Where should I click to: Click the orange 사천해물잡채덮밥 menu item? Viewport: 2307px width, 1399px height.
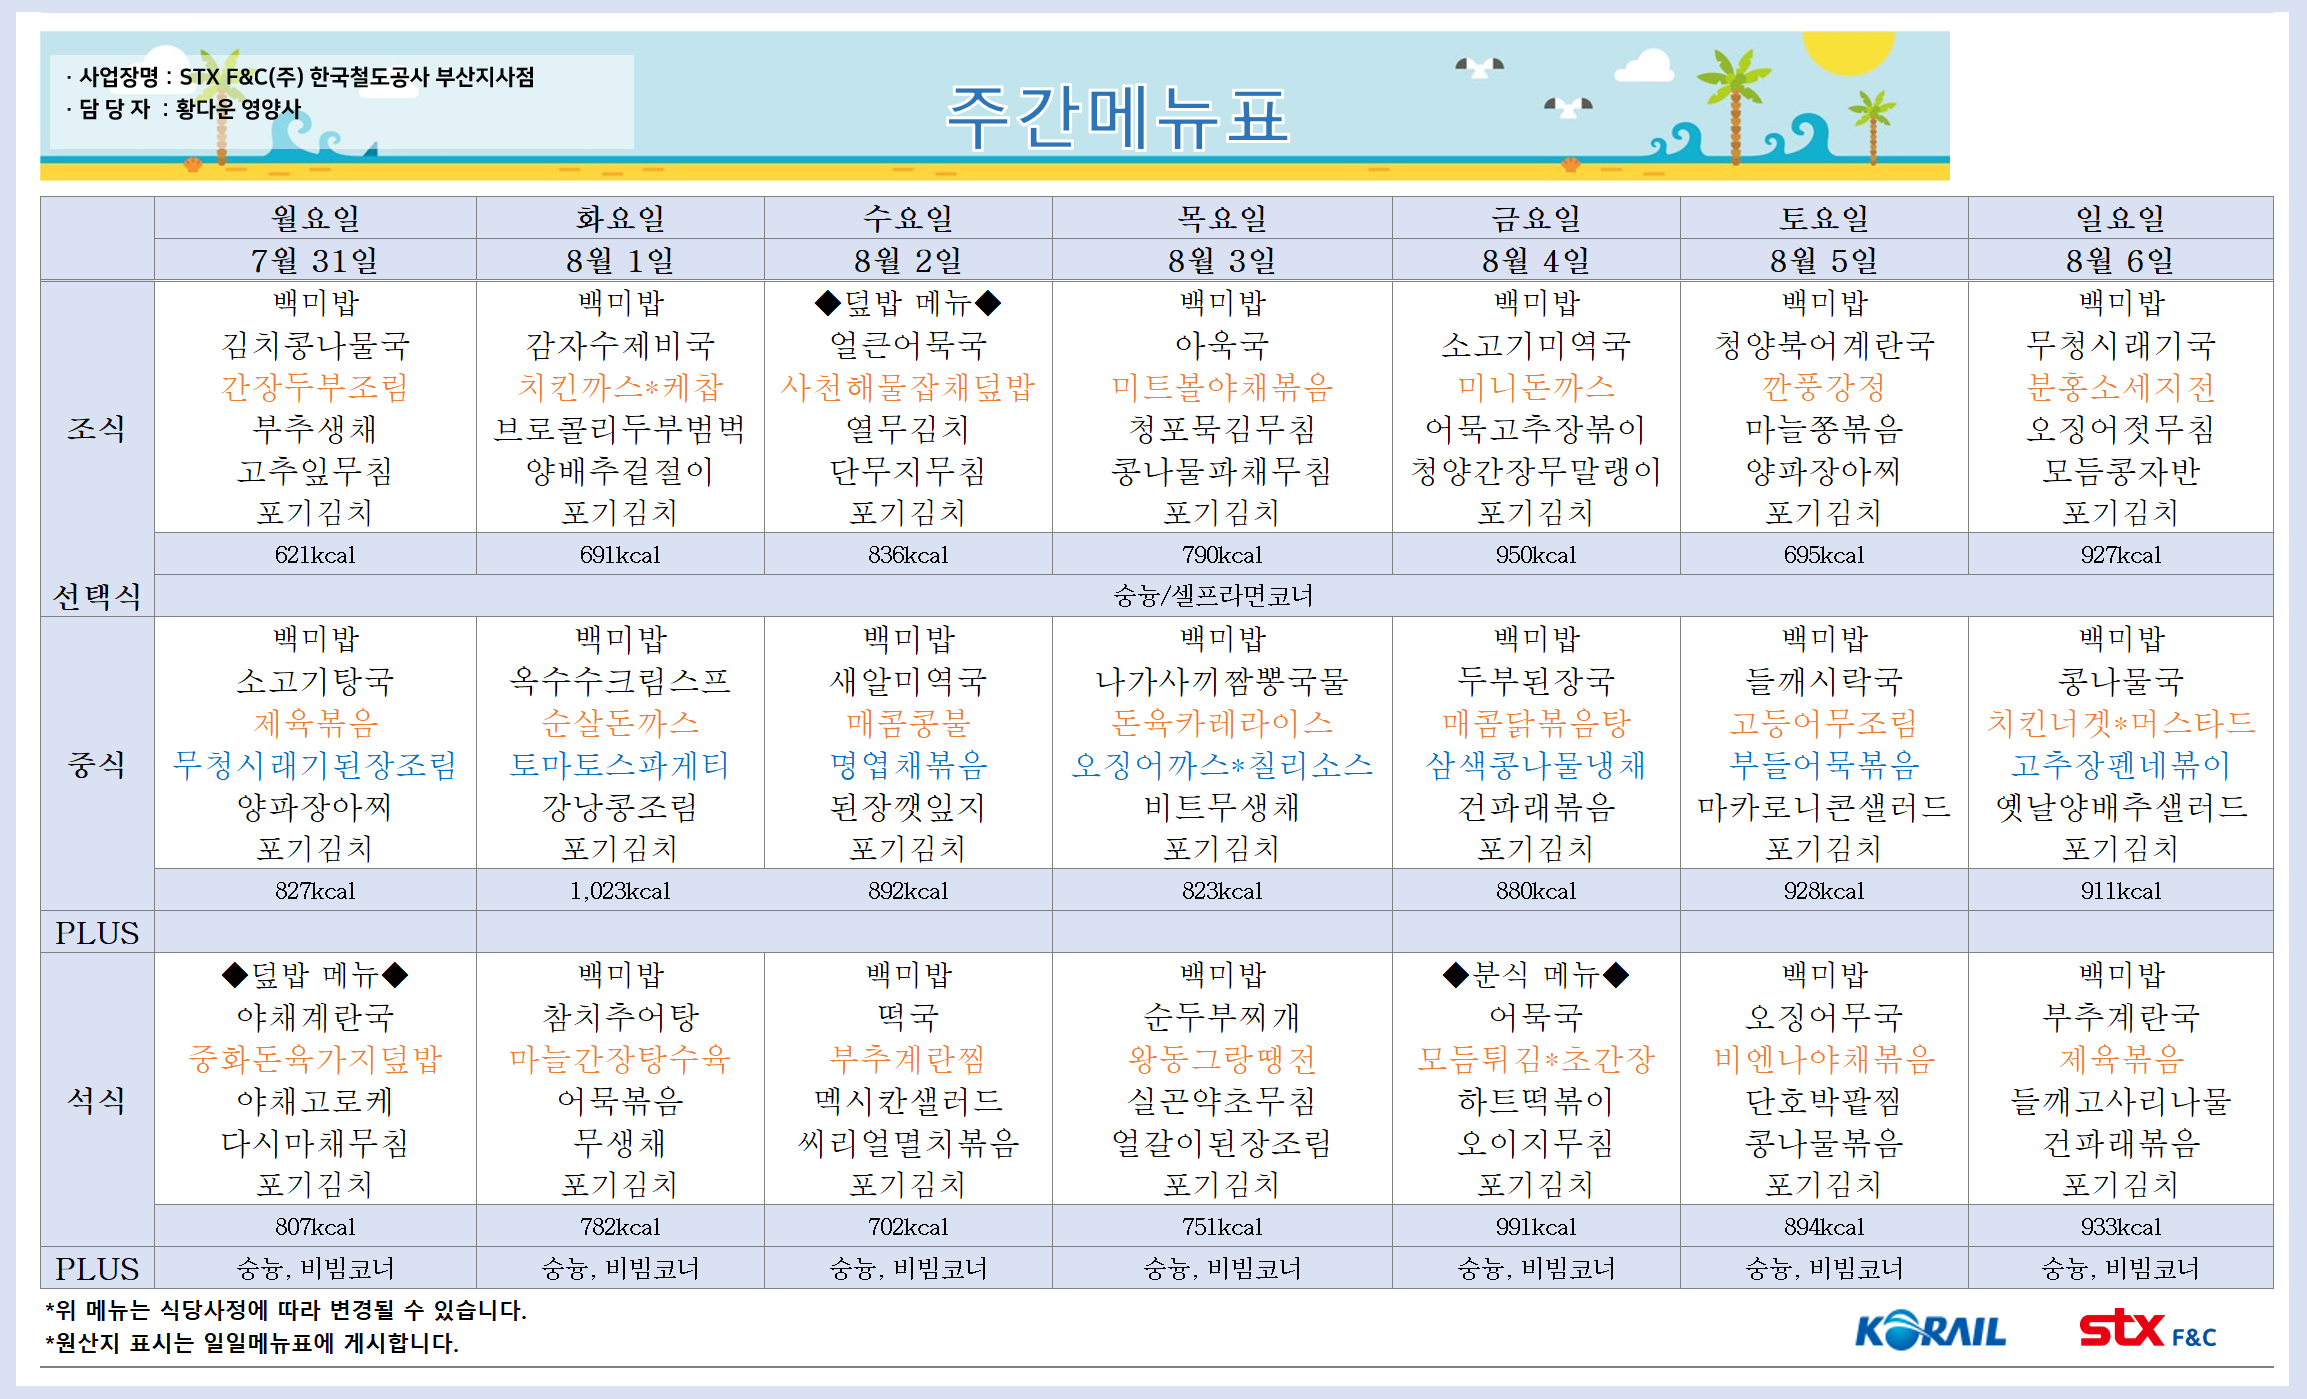(907, 387)
